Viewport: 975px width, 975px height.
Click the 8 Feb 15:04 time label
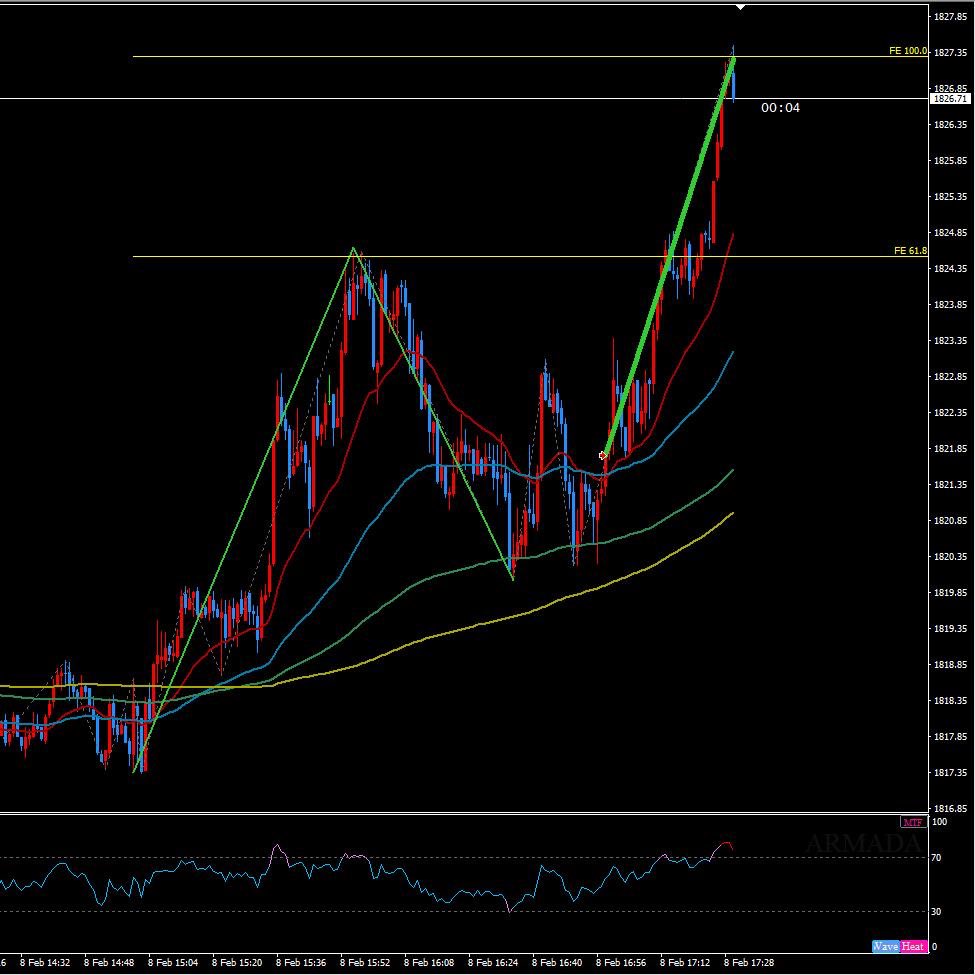tap(173, 963)
